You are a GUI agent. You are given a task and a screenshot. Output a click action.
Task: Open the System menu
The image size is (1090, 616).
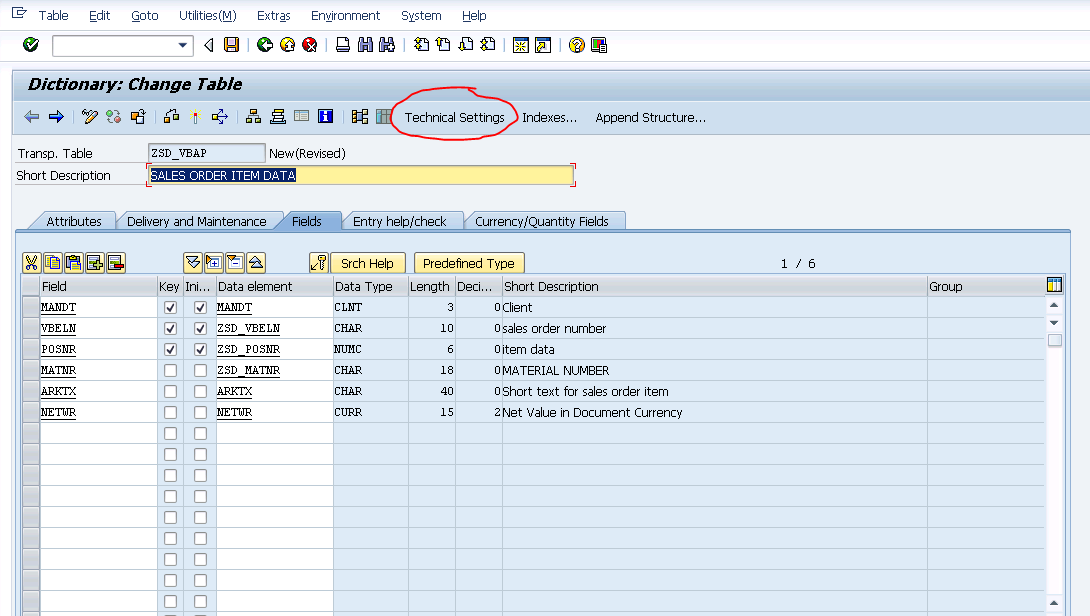click(421, 15)
